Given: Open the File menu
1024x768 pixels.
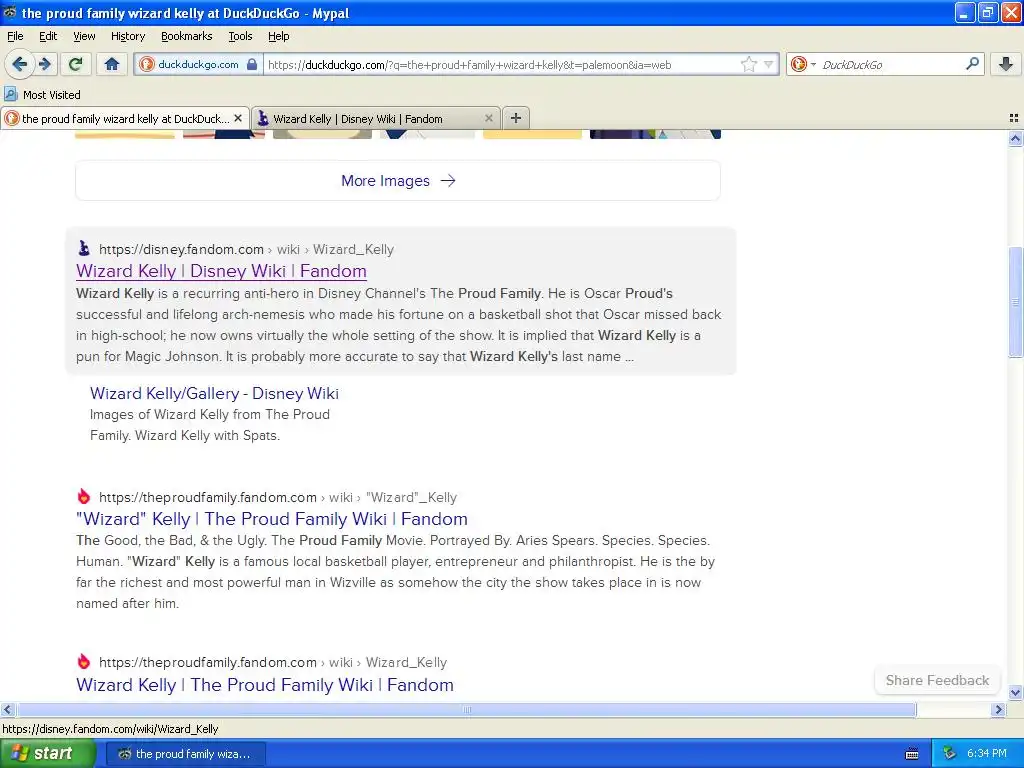Looking at the screenshot, I should [15, 36].
